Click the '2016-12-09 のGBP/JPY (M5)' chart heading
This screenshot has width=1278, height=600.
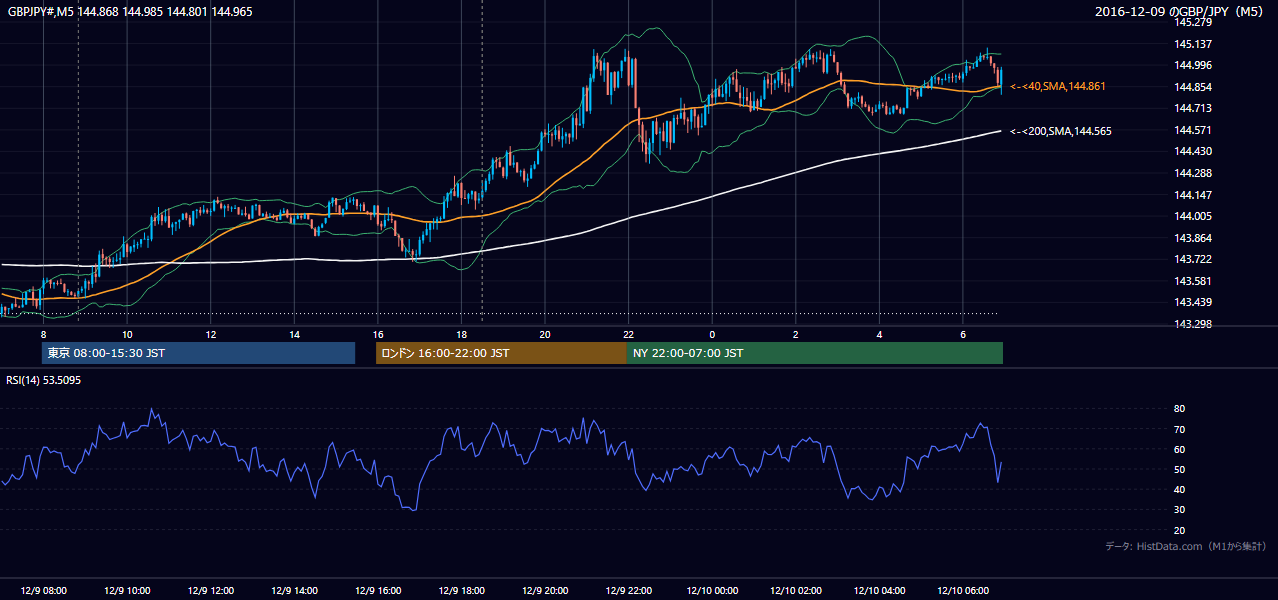coord(1179,11)
